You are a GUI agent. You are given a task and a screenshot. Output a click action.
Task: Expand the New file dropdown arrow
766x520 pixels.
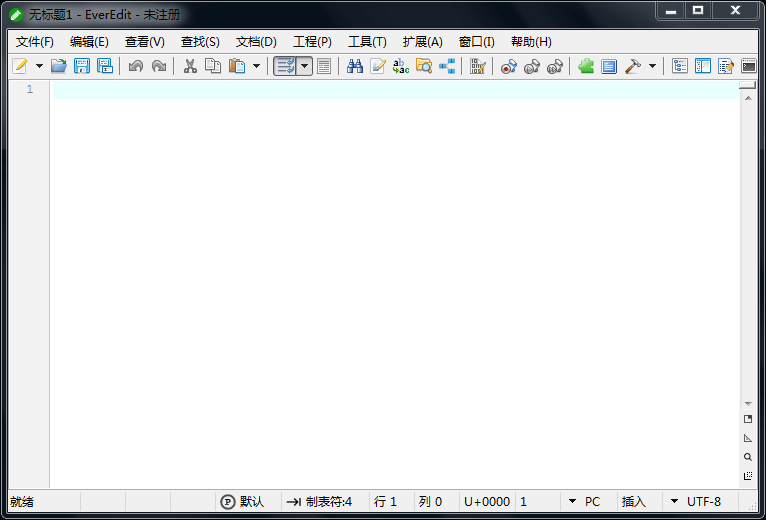point(40,66)
